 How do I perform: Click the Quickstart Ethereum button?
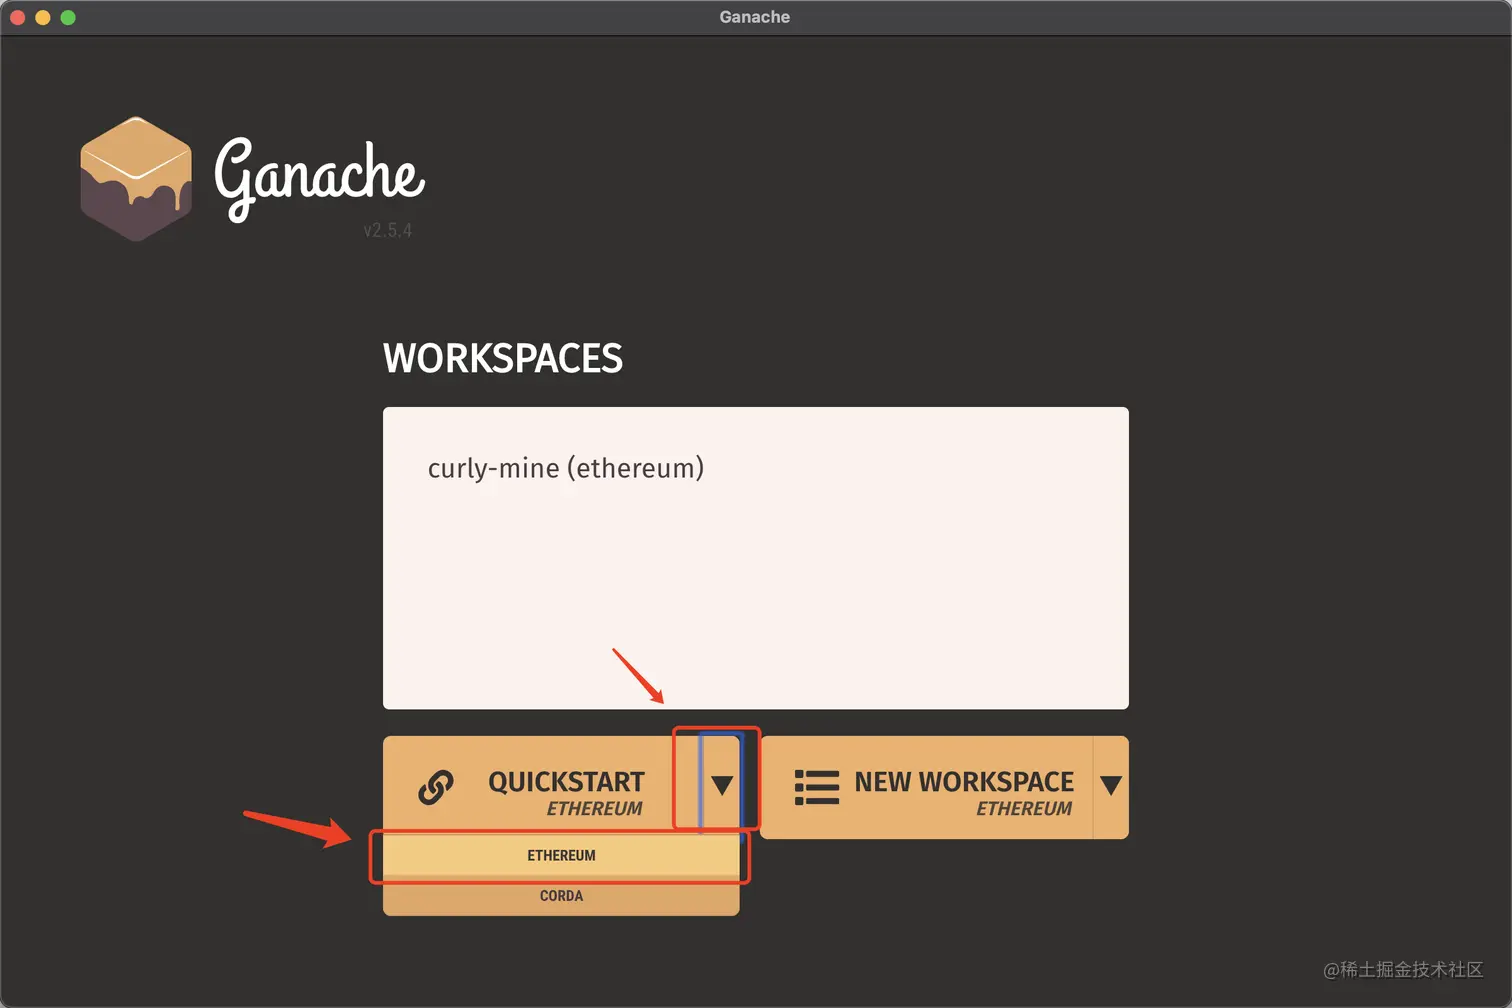click(x=541, y=787)
